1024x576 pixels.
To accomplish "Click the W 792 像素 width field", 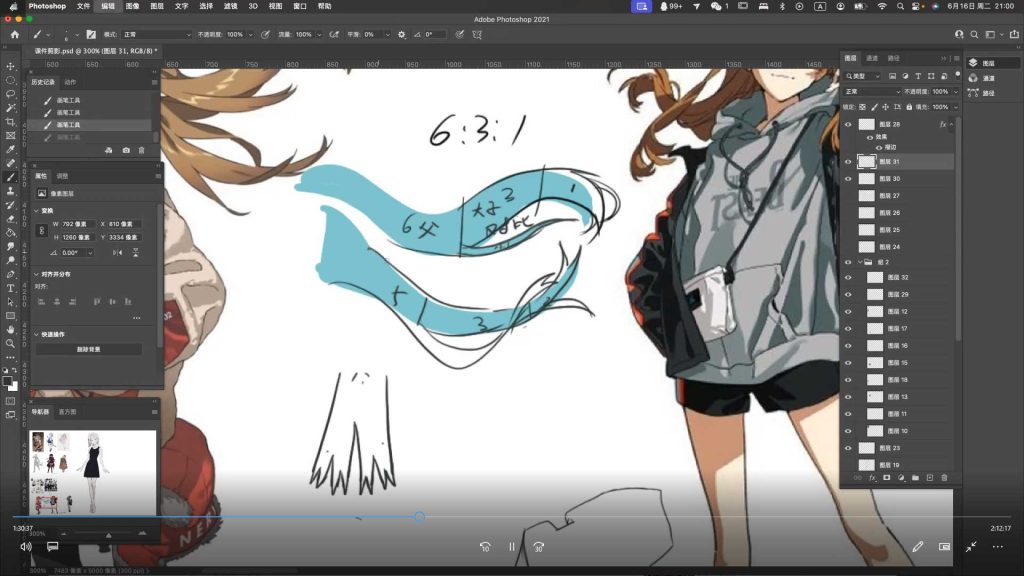I will [78, 224].
